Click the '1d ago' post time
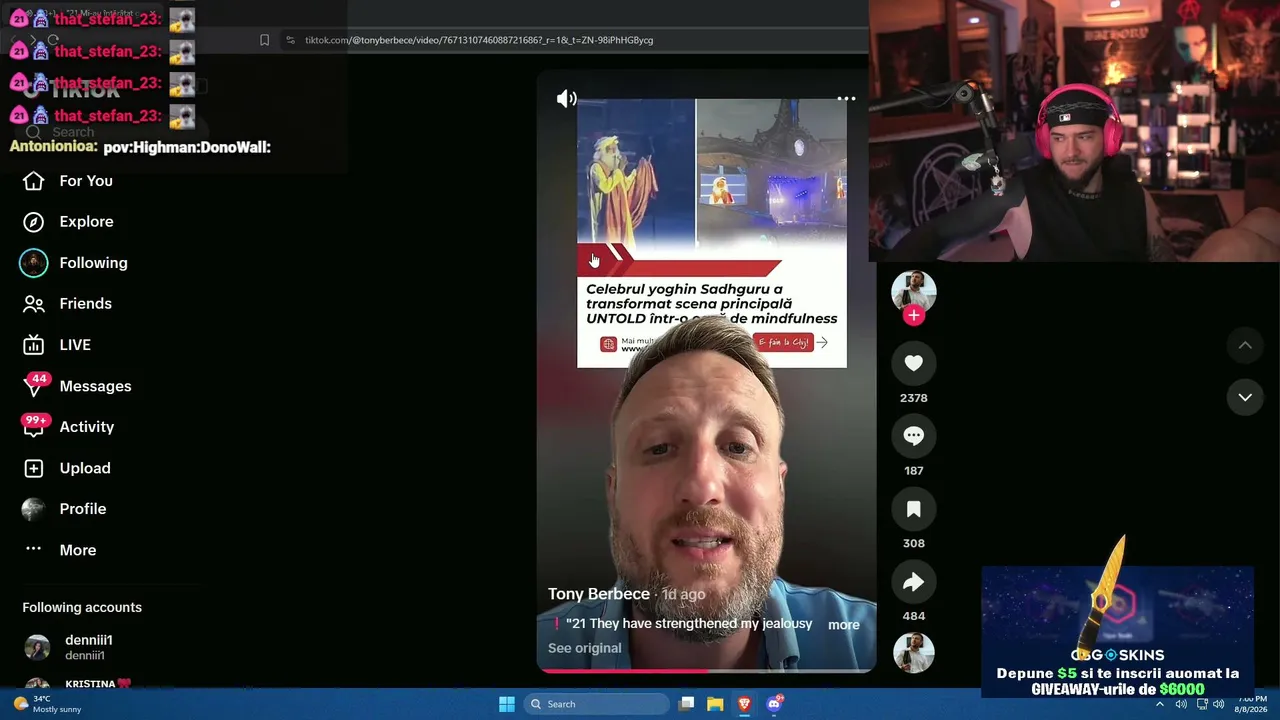The height and width of the screenshot is (720, 1280). (683, 594)
